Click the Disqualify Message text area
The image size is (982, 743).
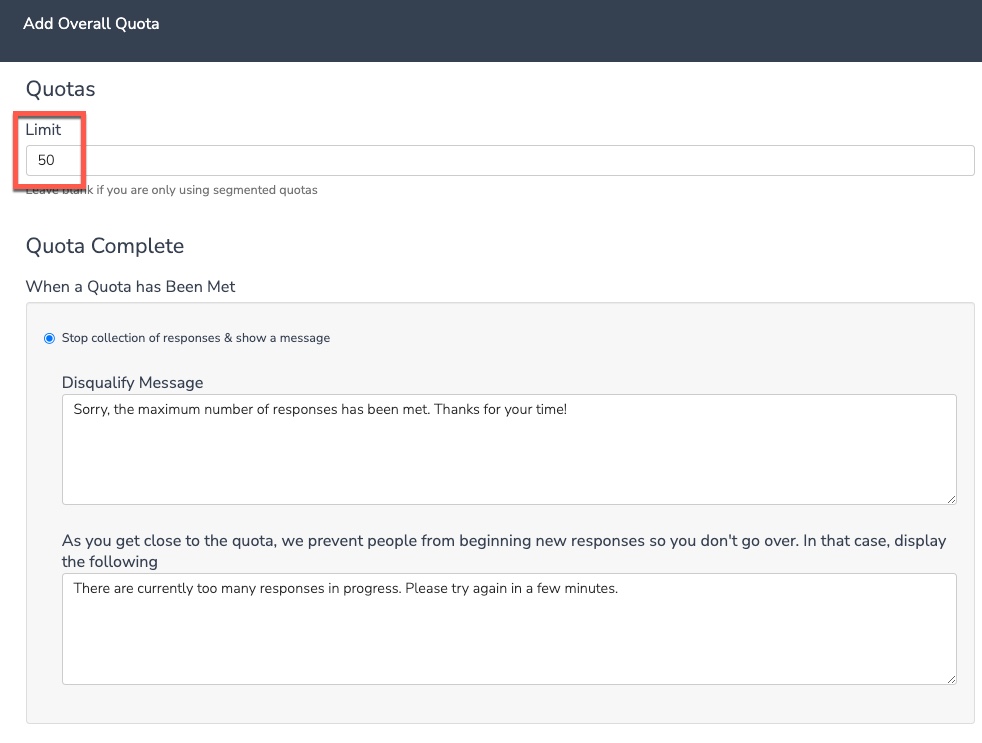tap(509, 460)
